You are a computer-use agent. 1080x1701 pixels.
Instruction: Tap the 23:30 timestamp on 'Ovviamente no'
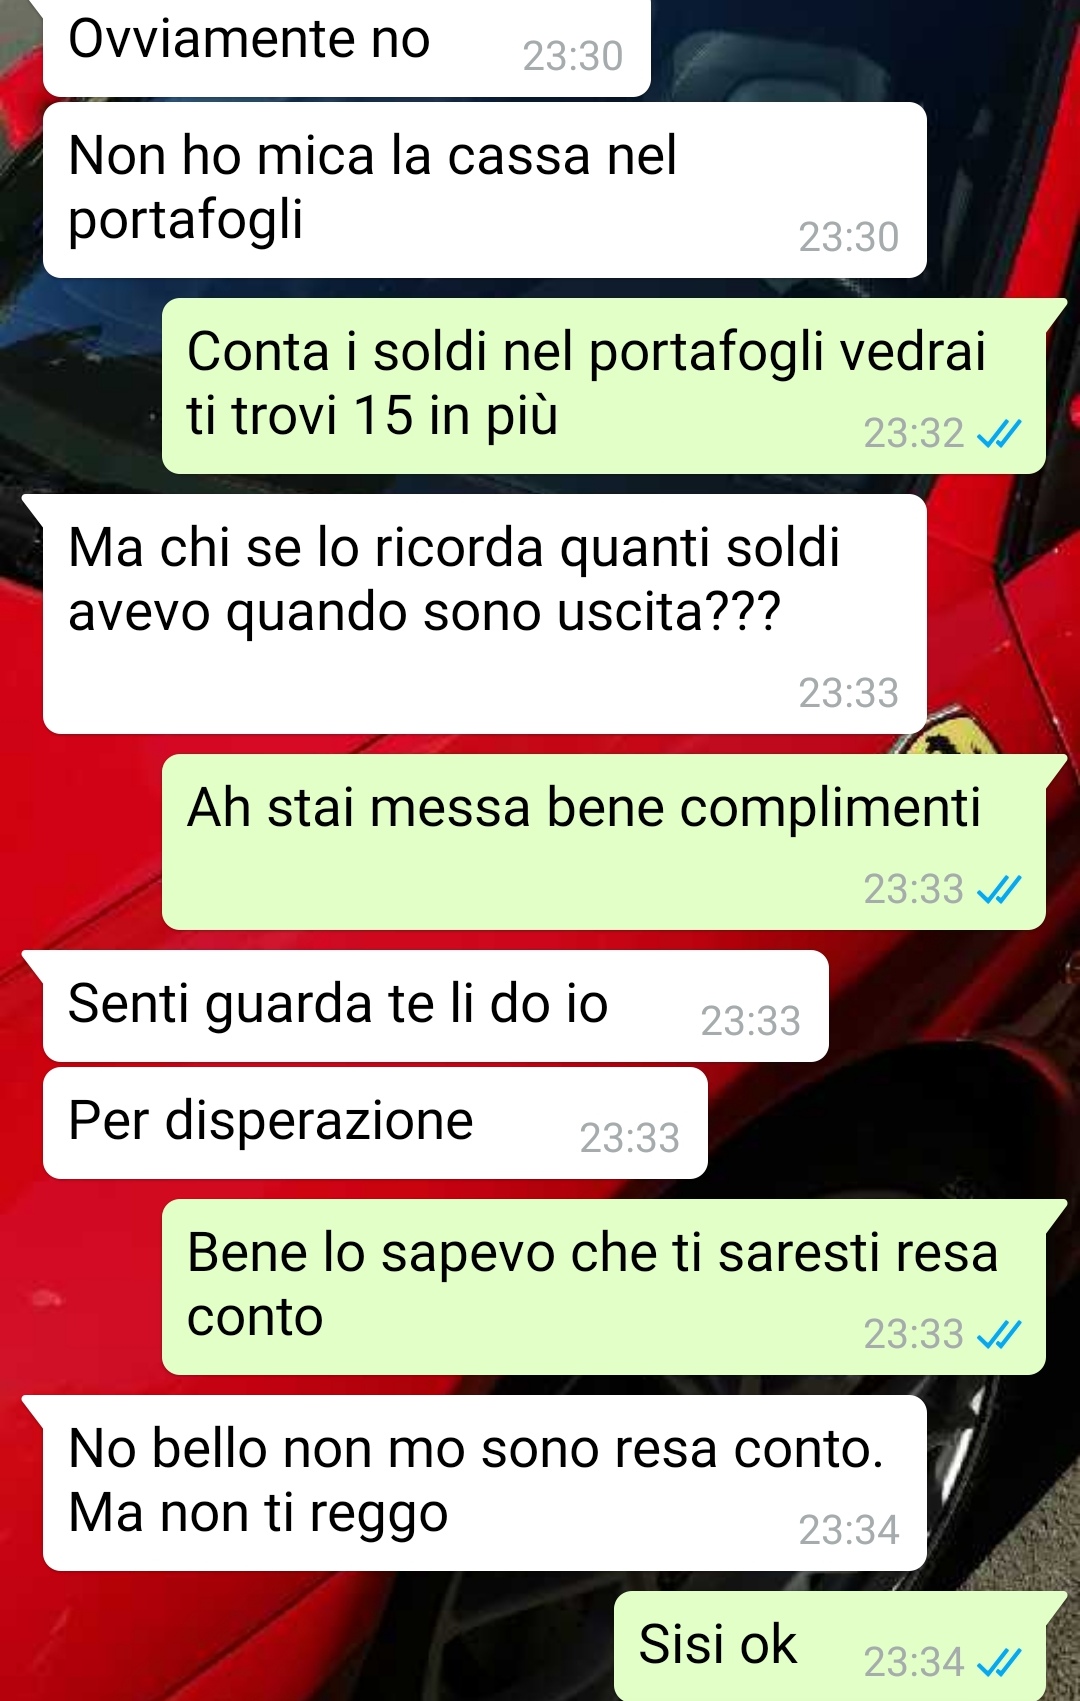tap(573, 56)
